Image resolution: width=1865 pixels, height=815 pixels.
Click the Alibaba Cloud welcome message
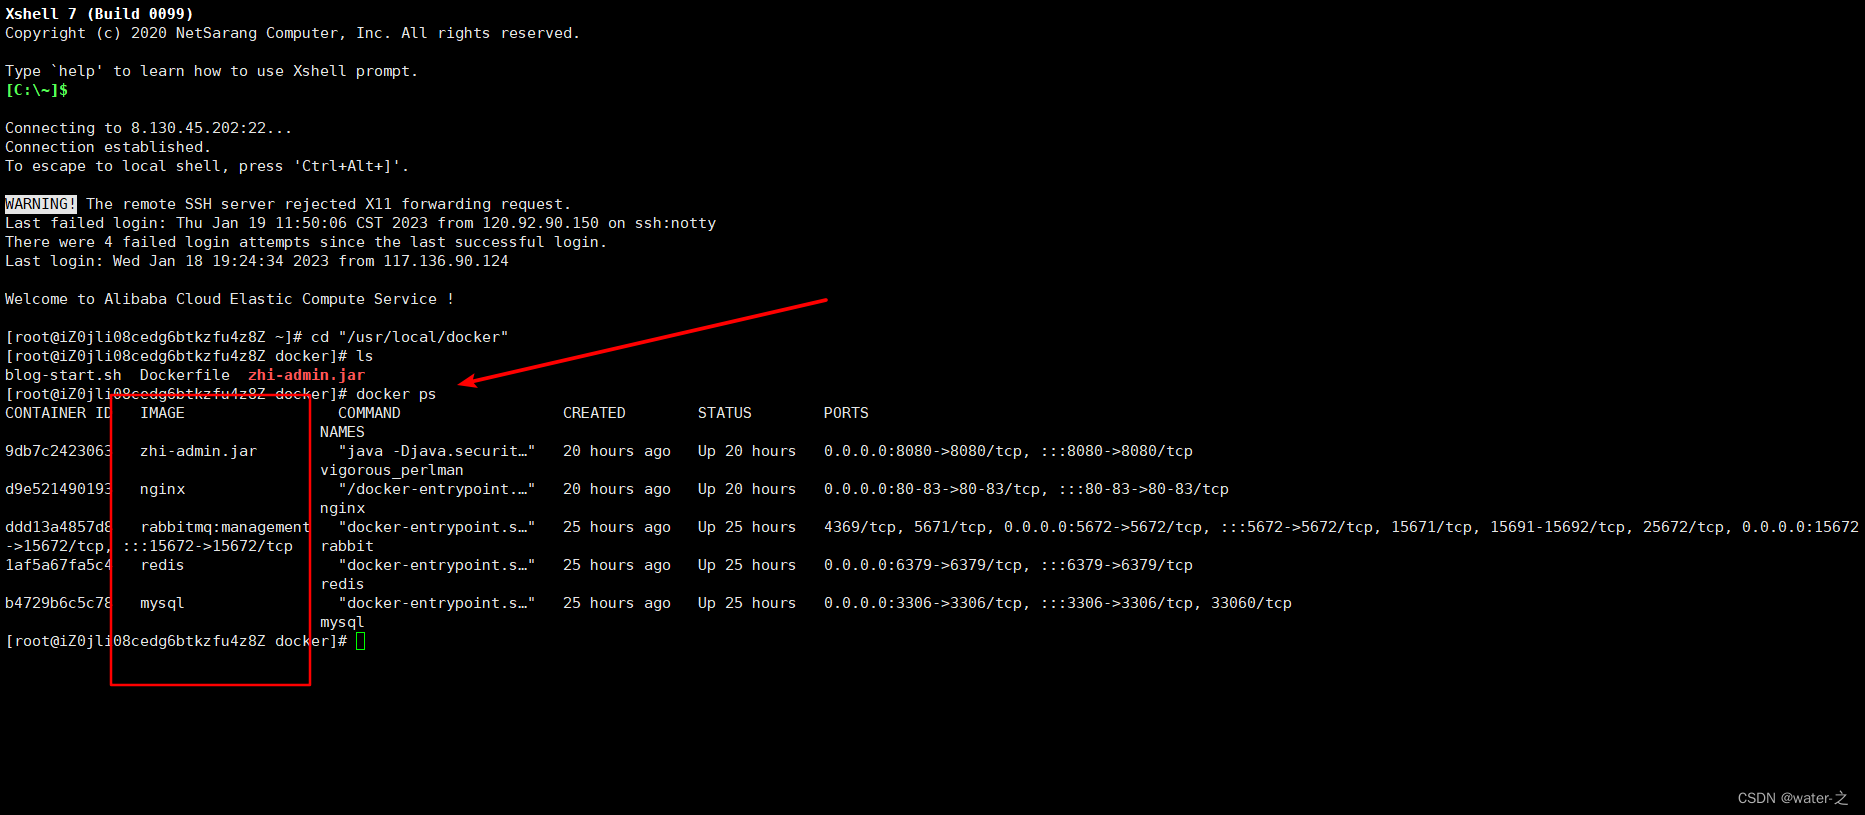230,299
